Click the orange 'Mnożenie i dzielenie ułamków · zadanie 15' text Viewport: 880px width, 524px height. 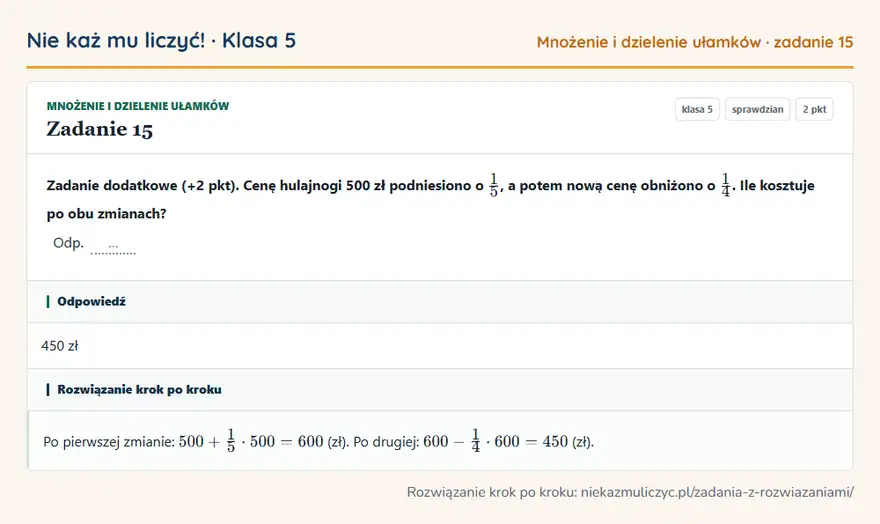coord(695,42)
